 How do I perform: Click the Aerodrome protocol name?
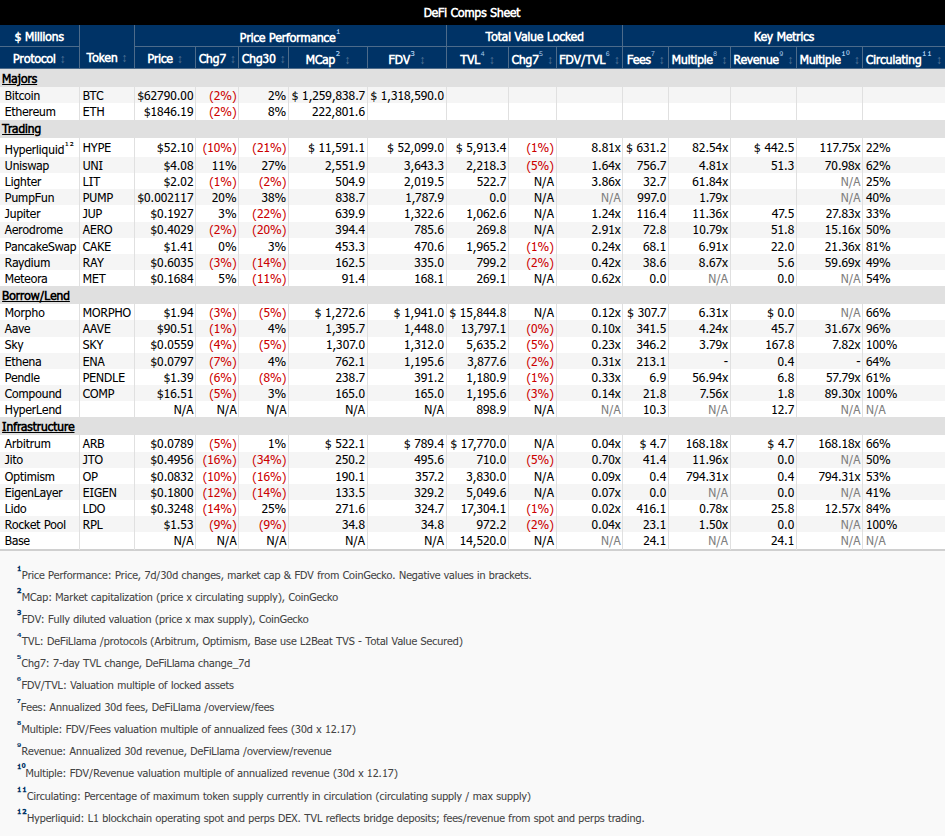pyautogui.click(x=34, y=230)
